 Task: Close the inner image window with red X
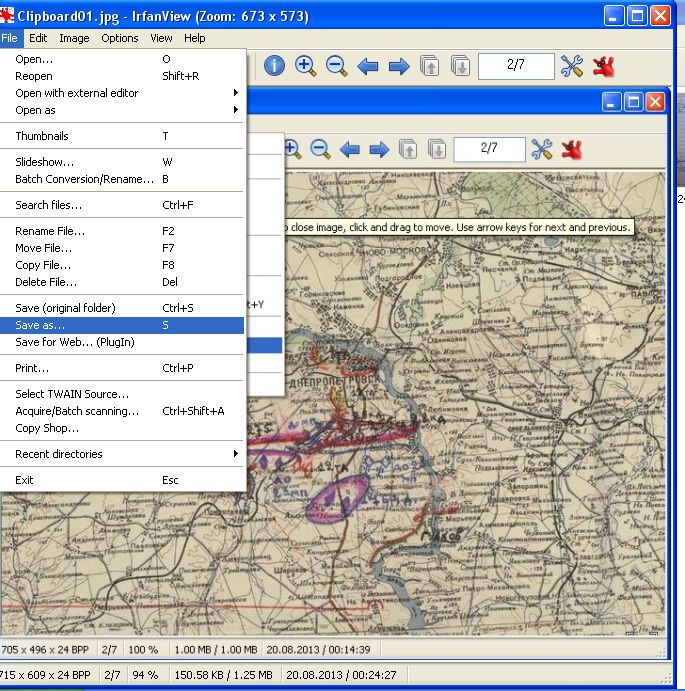point(655,102)
